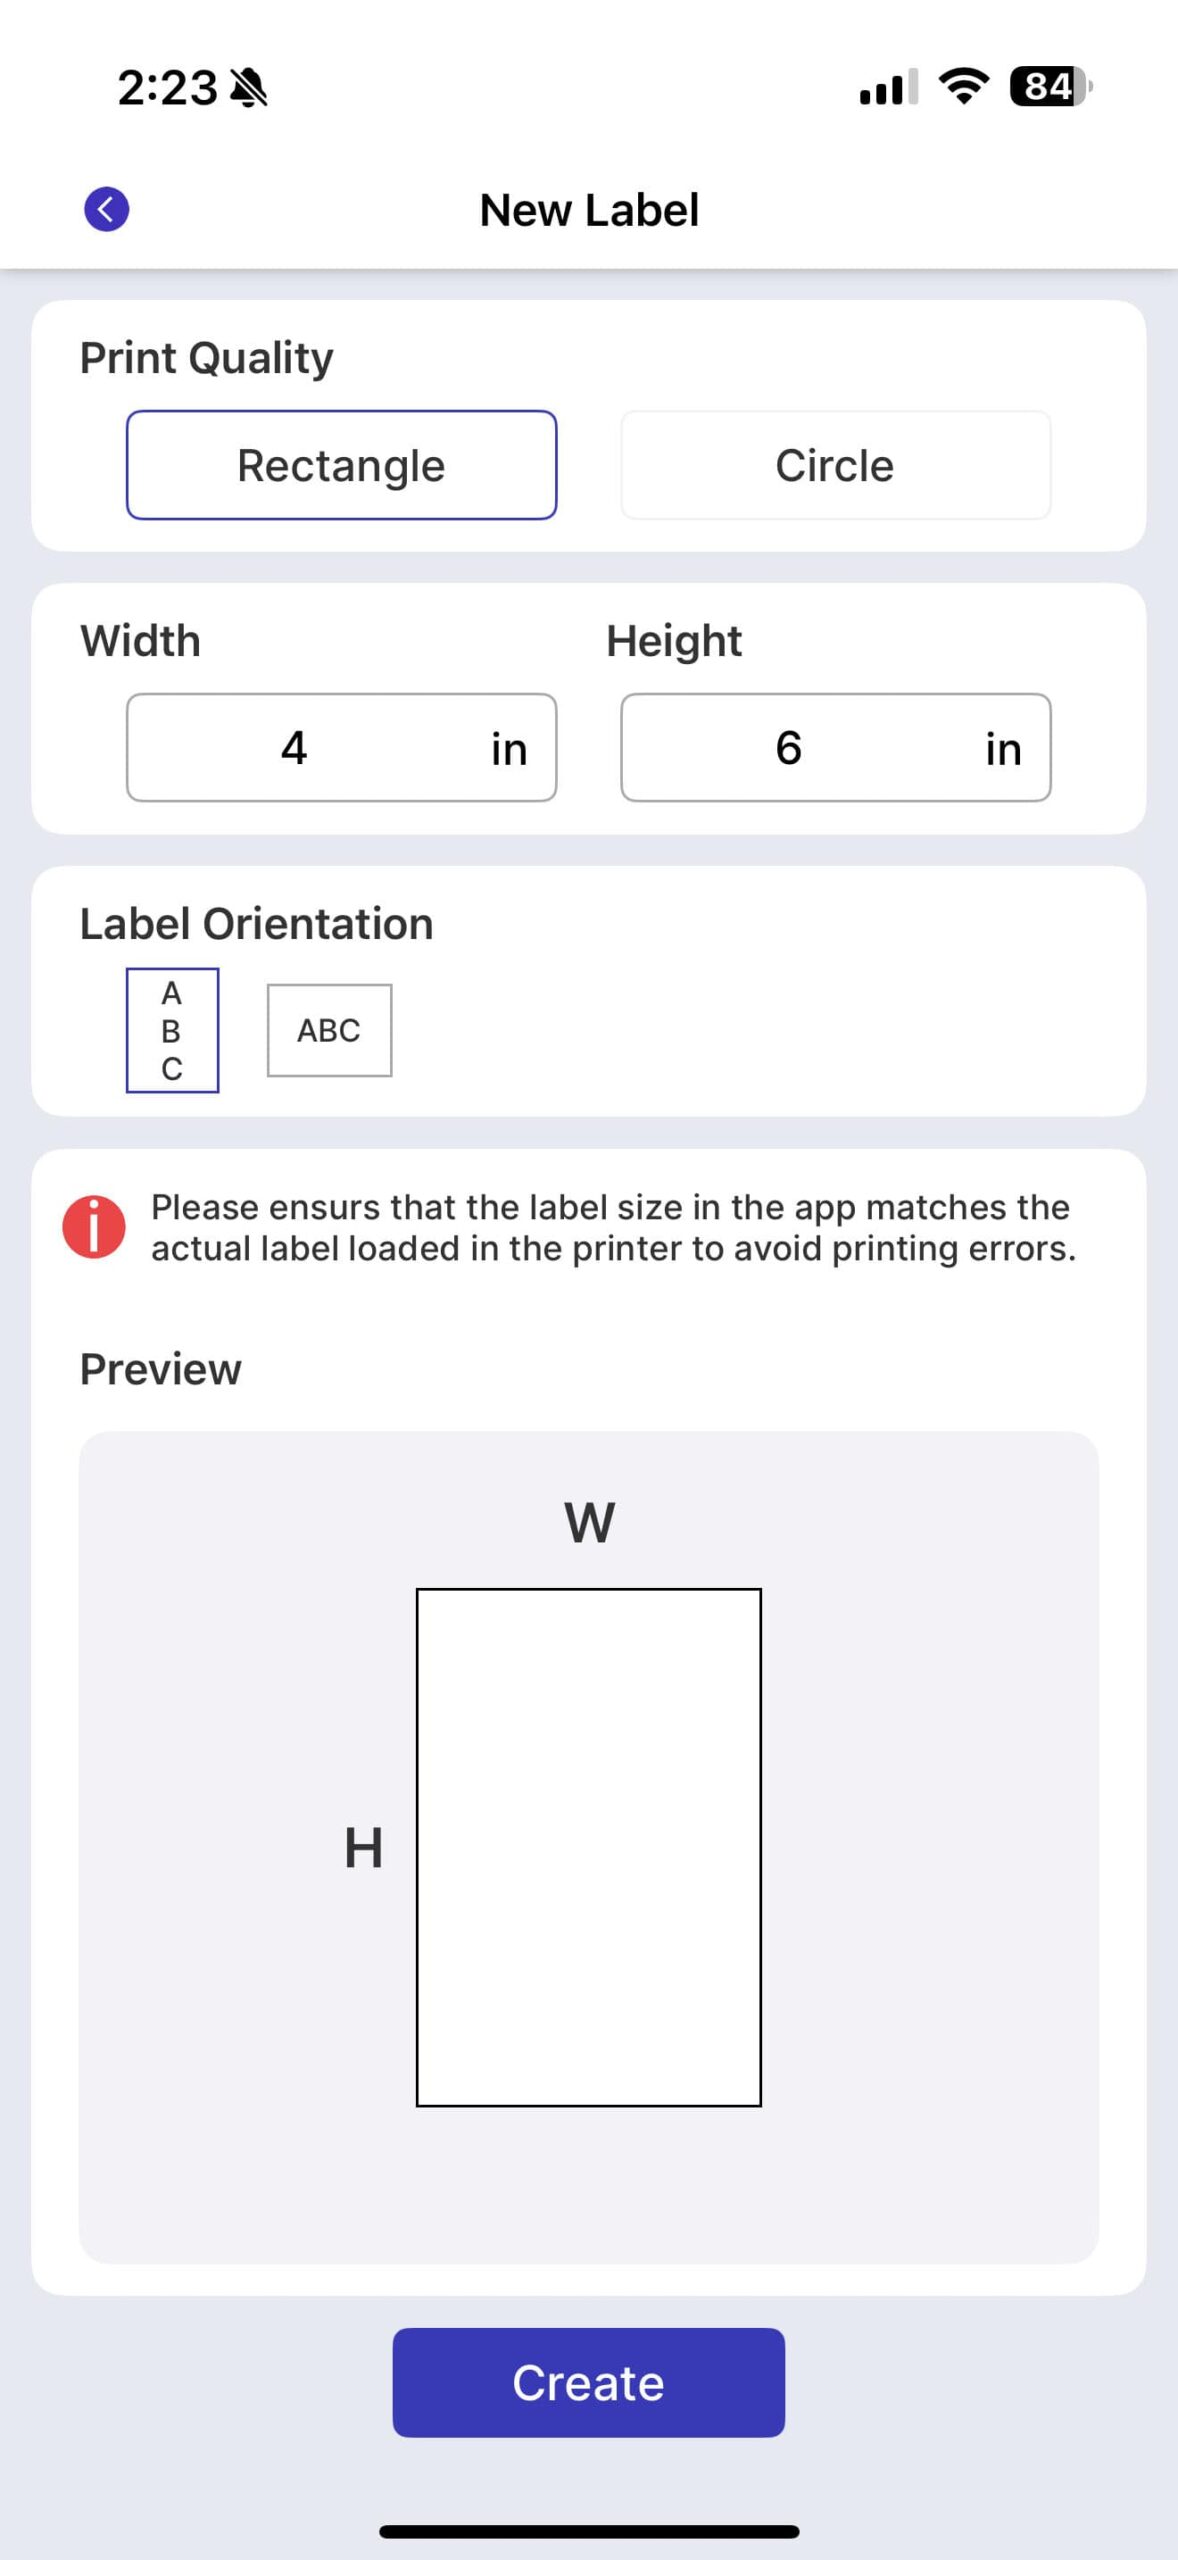Tap the battery level indicator
1178x2560 pixels.
[x=1051, y=87]
